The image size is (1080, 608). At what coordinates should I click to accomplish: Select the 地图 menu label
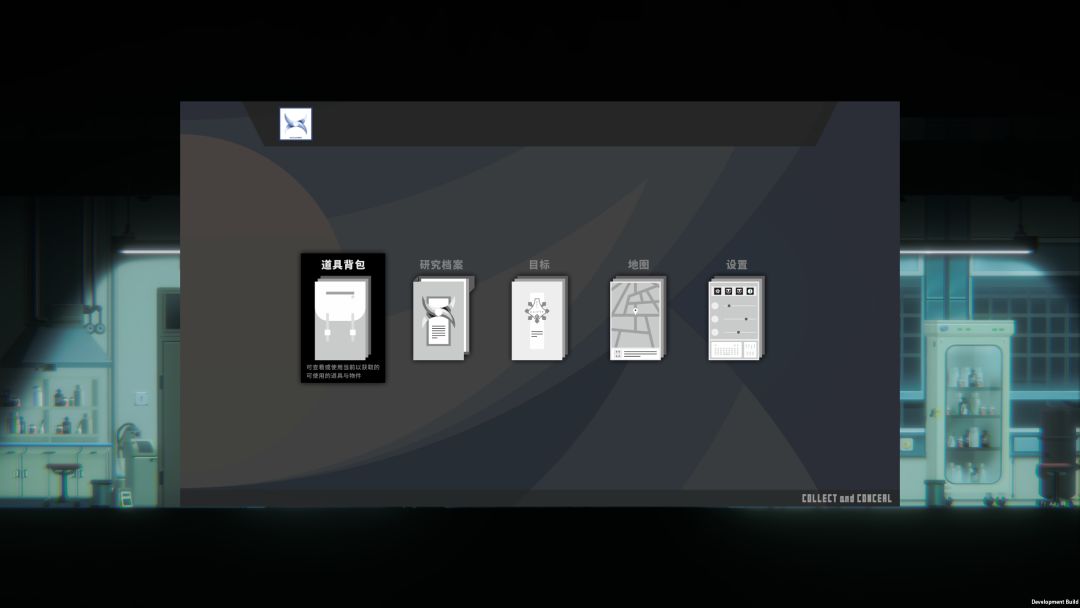point(638,265)
